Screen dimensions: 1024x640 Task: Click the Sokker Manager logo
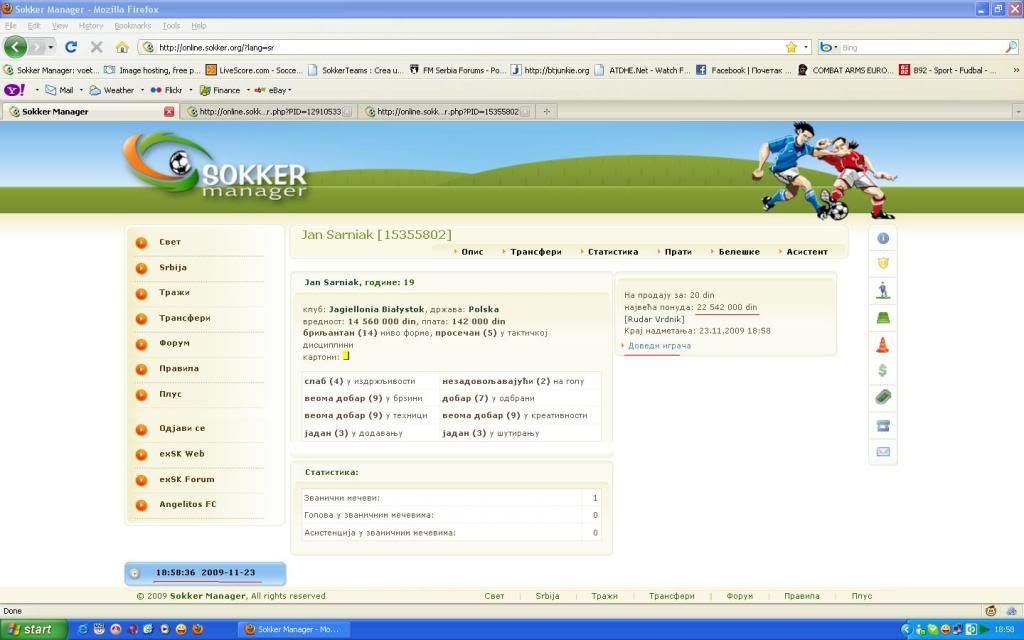pos(216,167)
